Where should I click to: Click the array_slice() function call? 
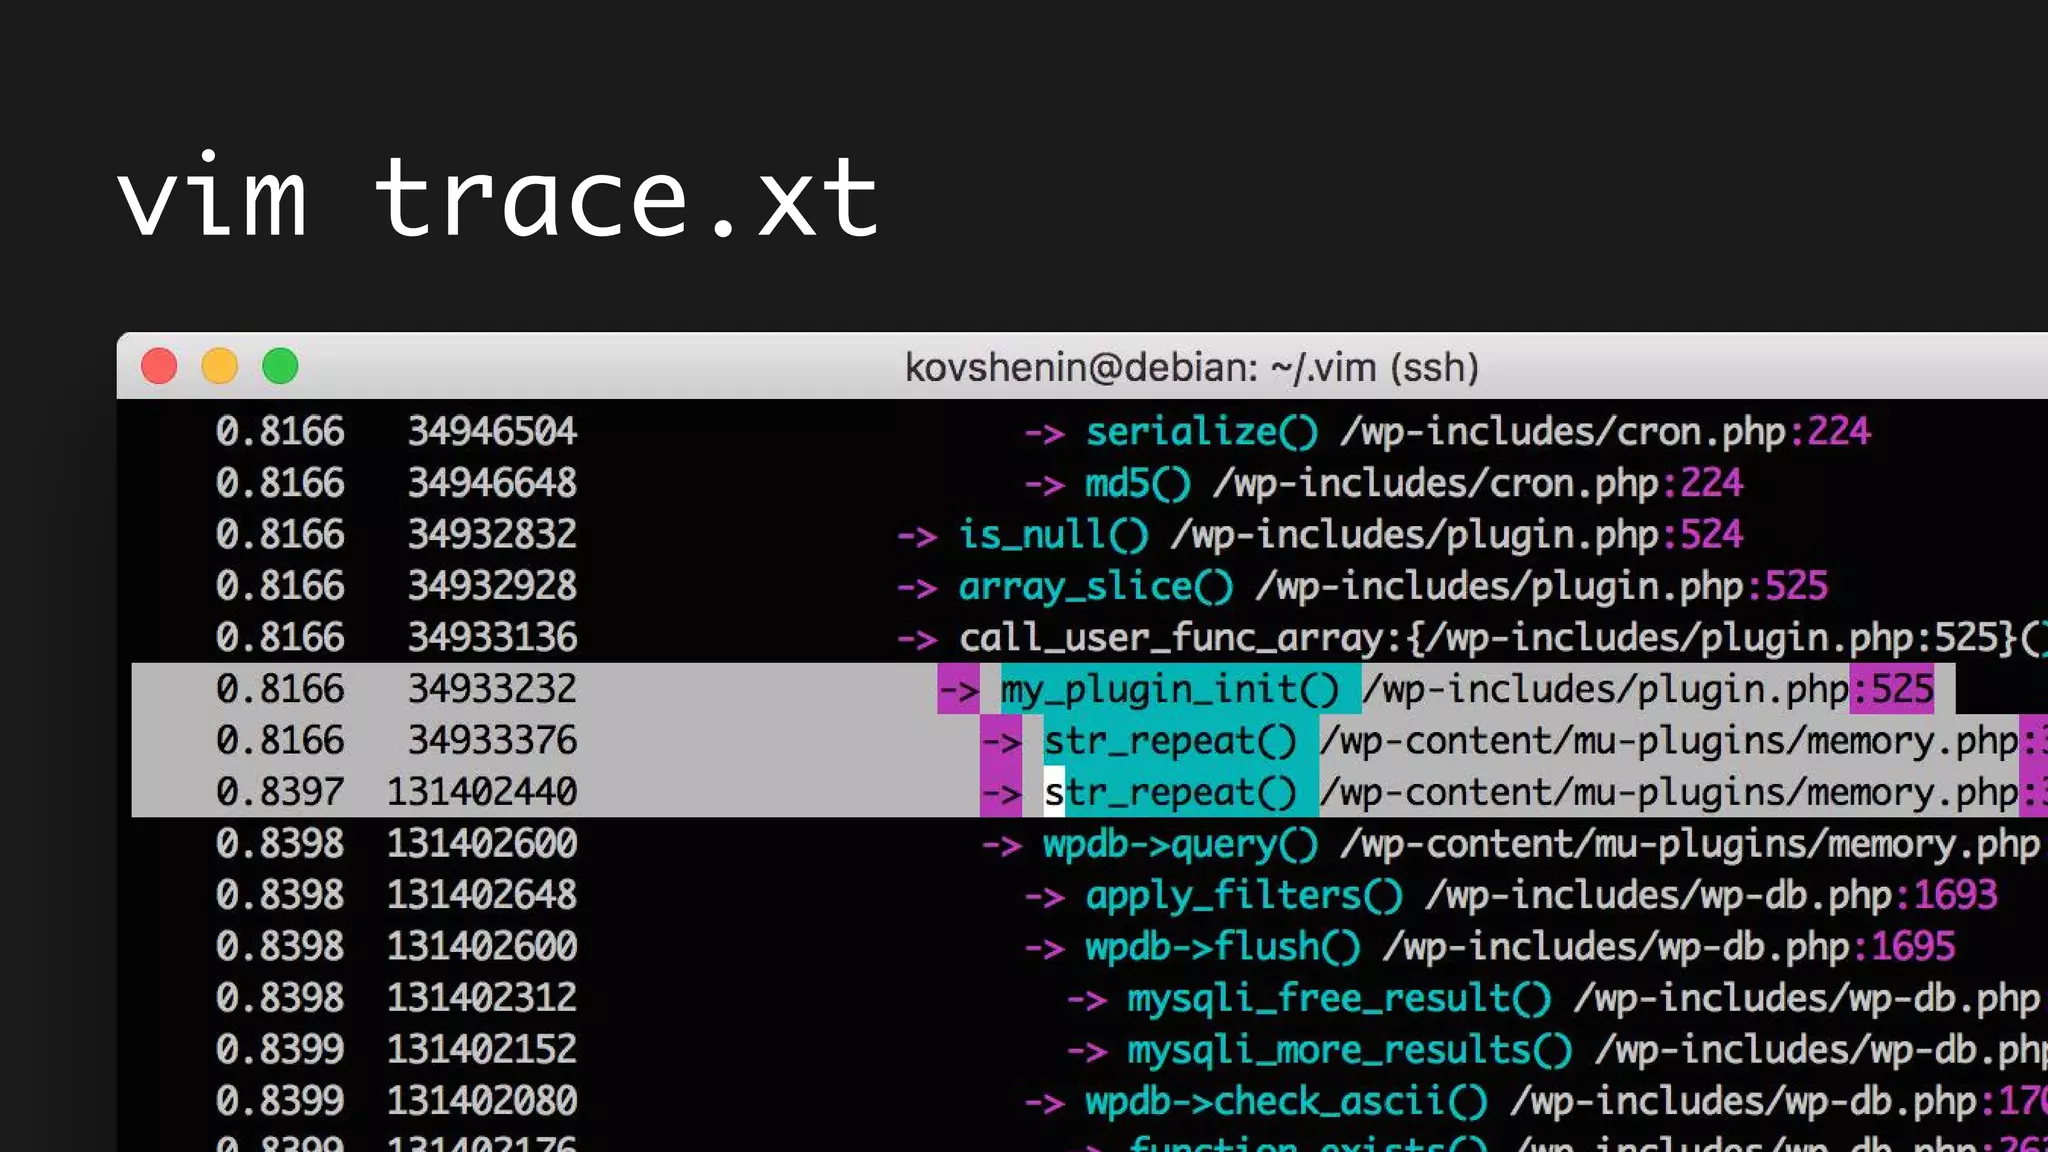click(x=1096, y=586)
